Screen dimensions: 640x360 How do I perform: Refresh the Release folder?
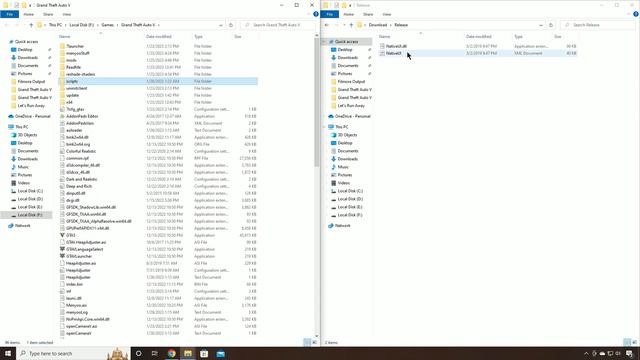551,25
